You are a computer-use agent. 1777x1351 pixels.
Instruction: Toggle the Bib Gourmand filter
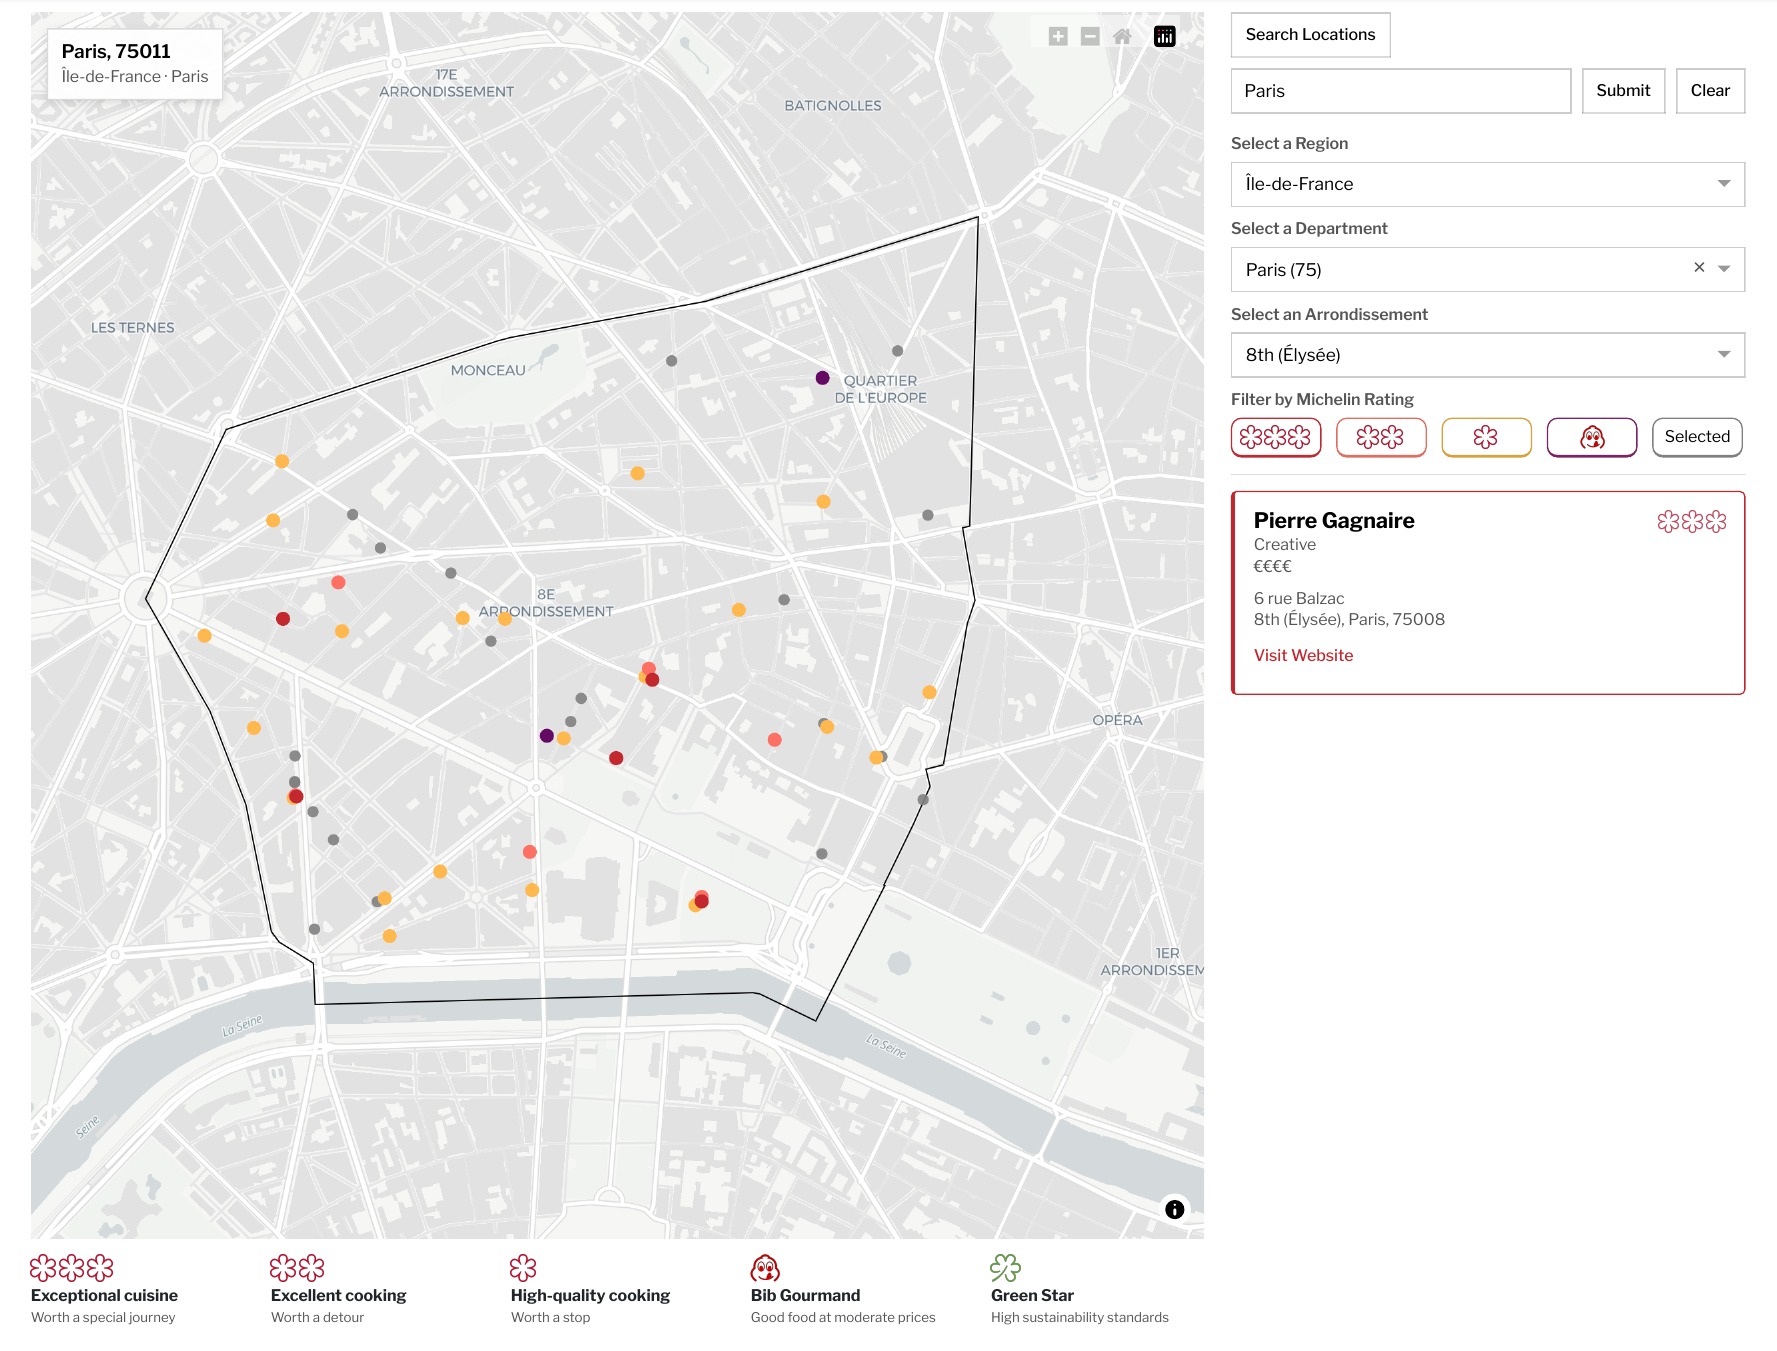pos(1592,437)
